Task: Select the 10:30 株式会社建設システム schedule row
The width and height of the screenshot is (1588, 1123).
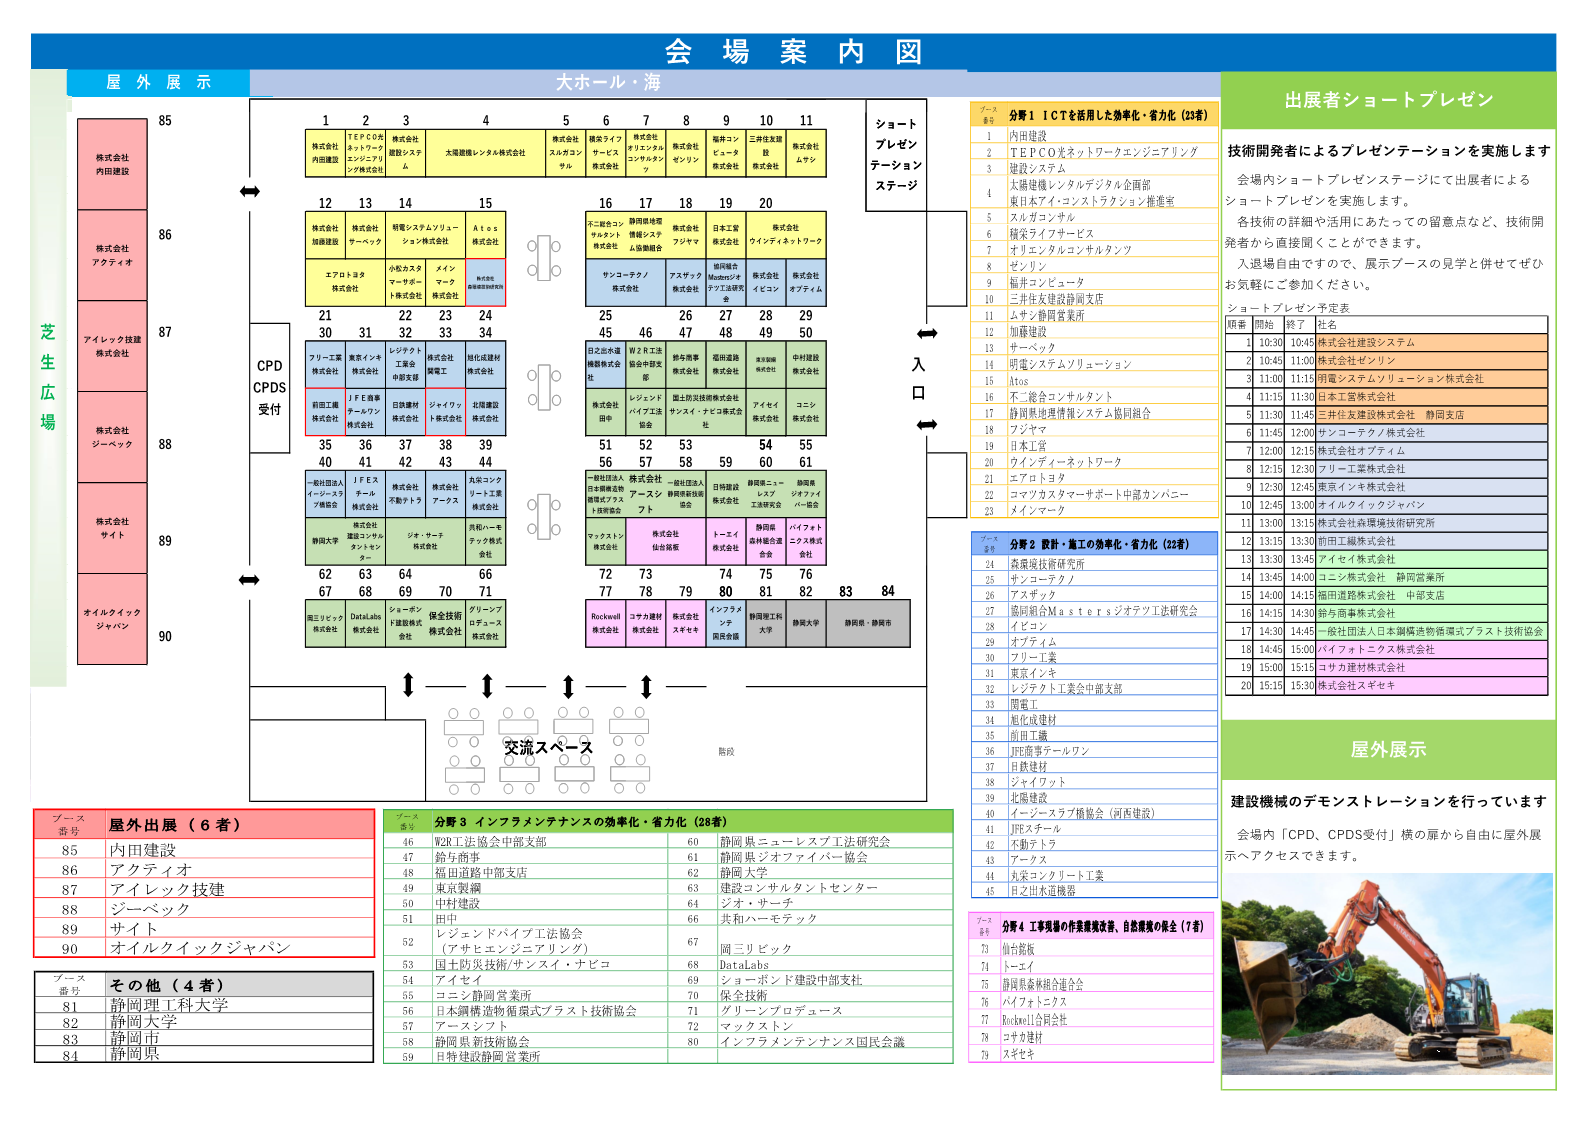Action: (1386, 342)
